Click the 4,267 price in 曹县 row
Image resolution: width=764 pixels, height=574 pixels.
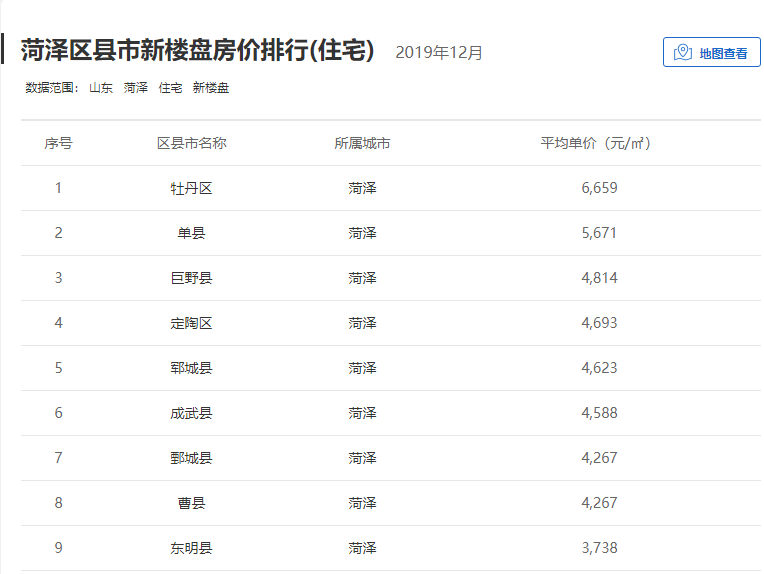(599, 503)
